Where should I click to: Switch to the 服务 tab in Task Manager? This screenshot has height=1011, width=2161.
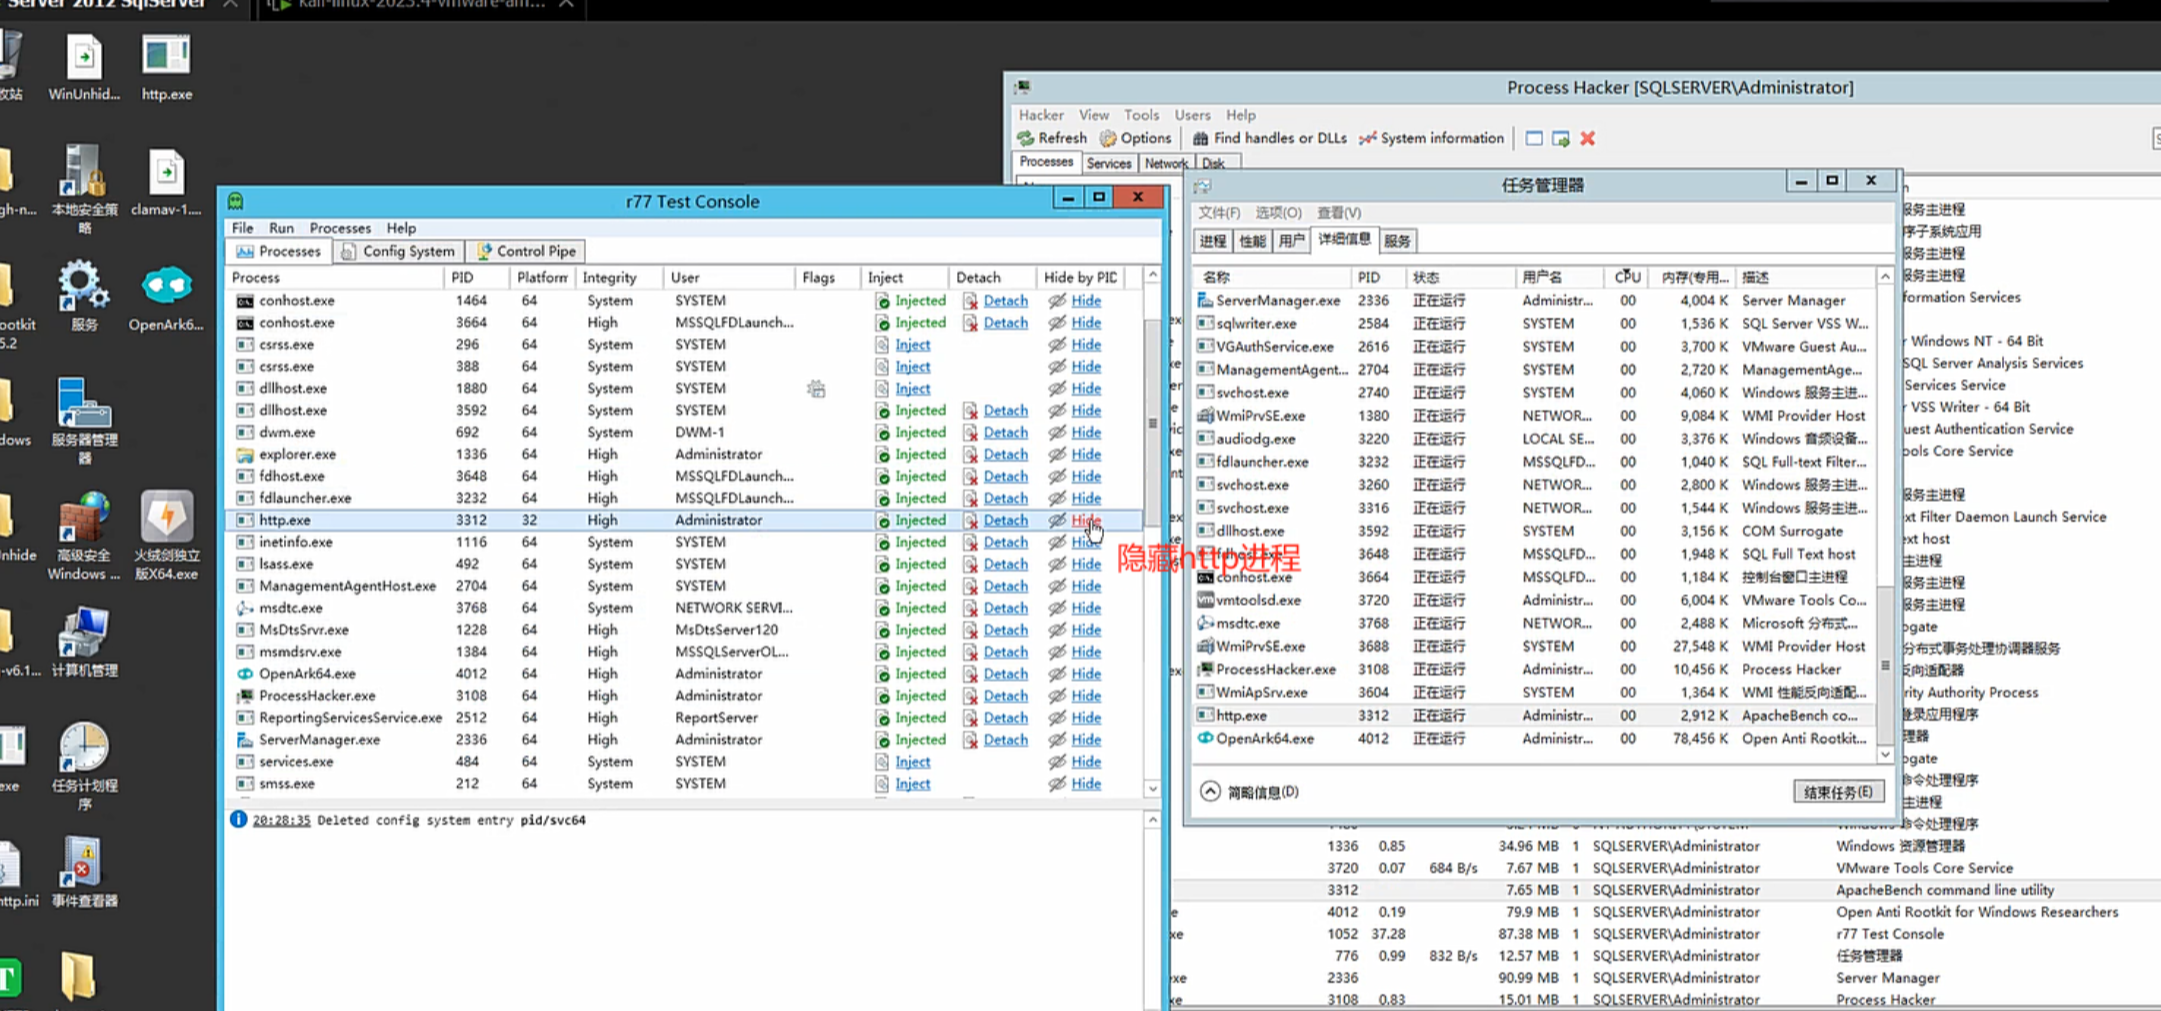tap(1397, 241)
